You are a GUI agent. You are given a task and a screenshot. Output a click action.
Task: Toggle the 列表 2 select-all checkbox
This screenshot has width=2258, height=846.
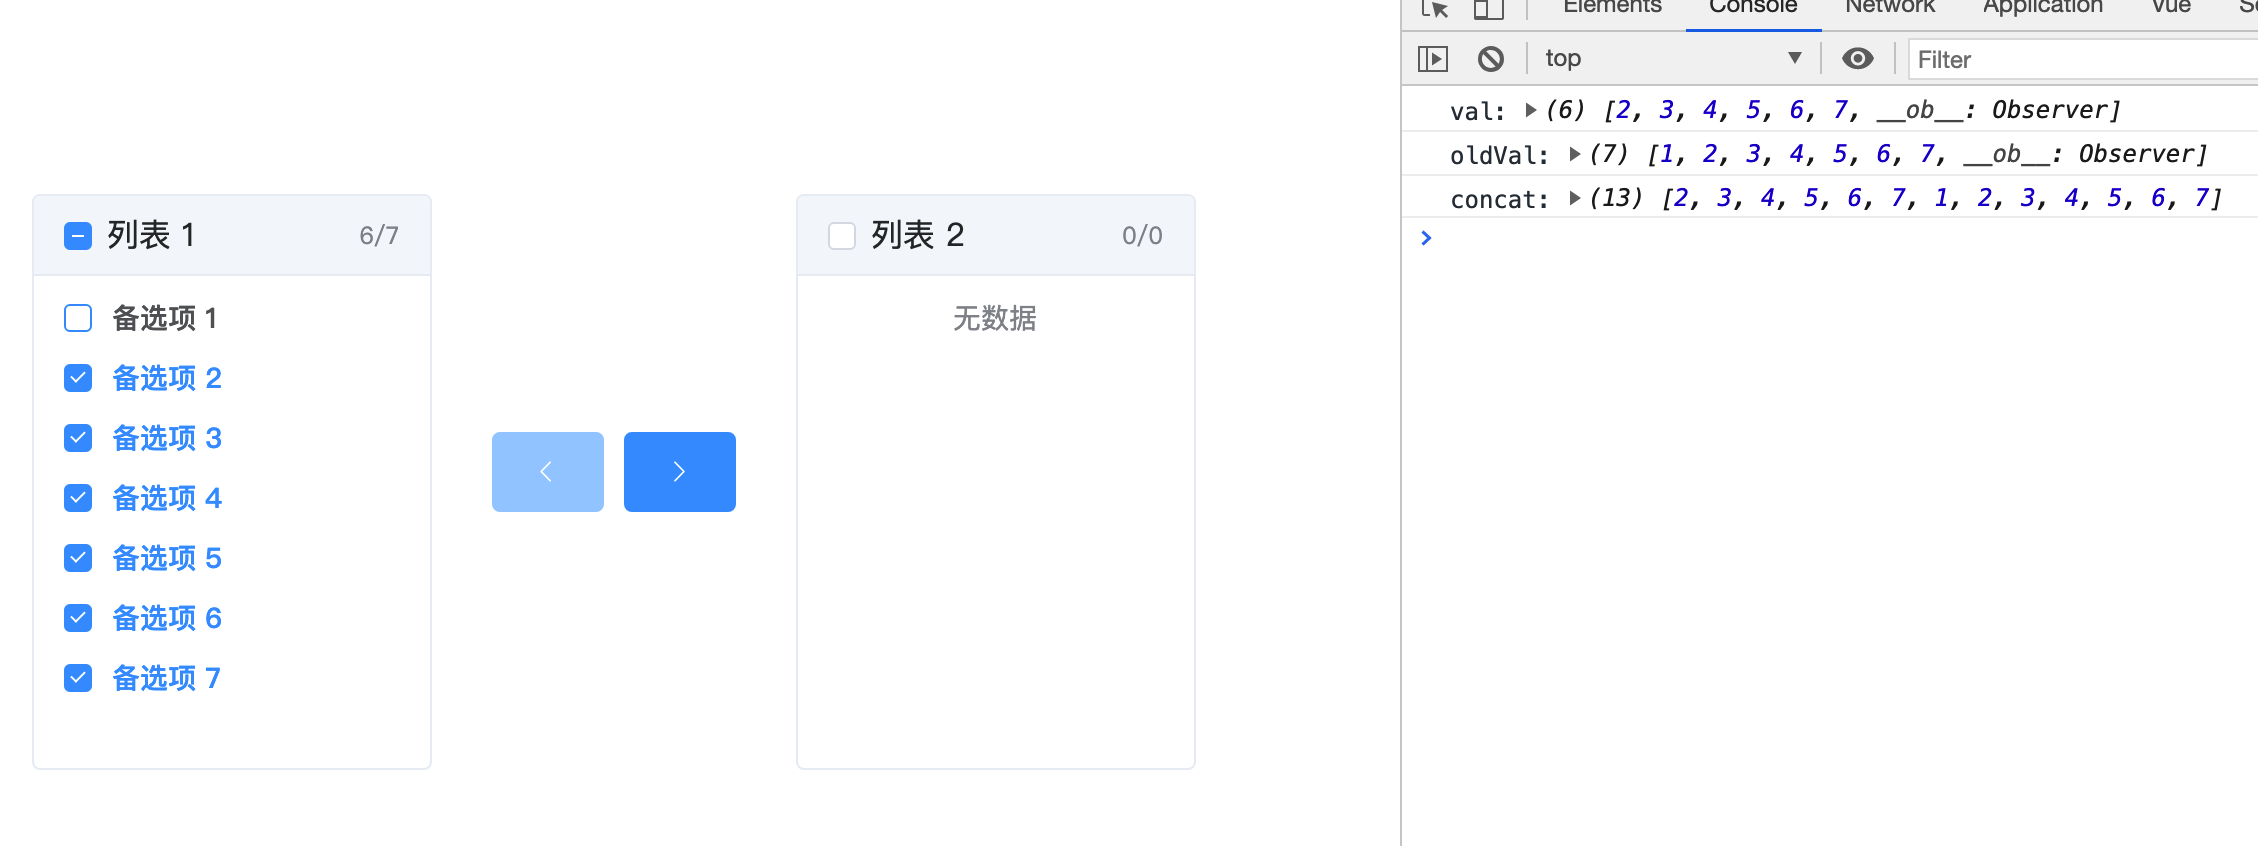(842, 236)
